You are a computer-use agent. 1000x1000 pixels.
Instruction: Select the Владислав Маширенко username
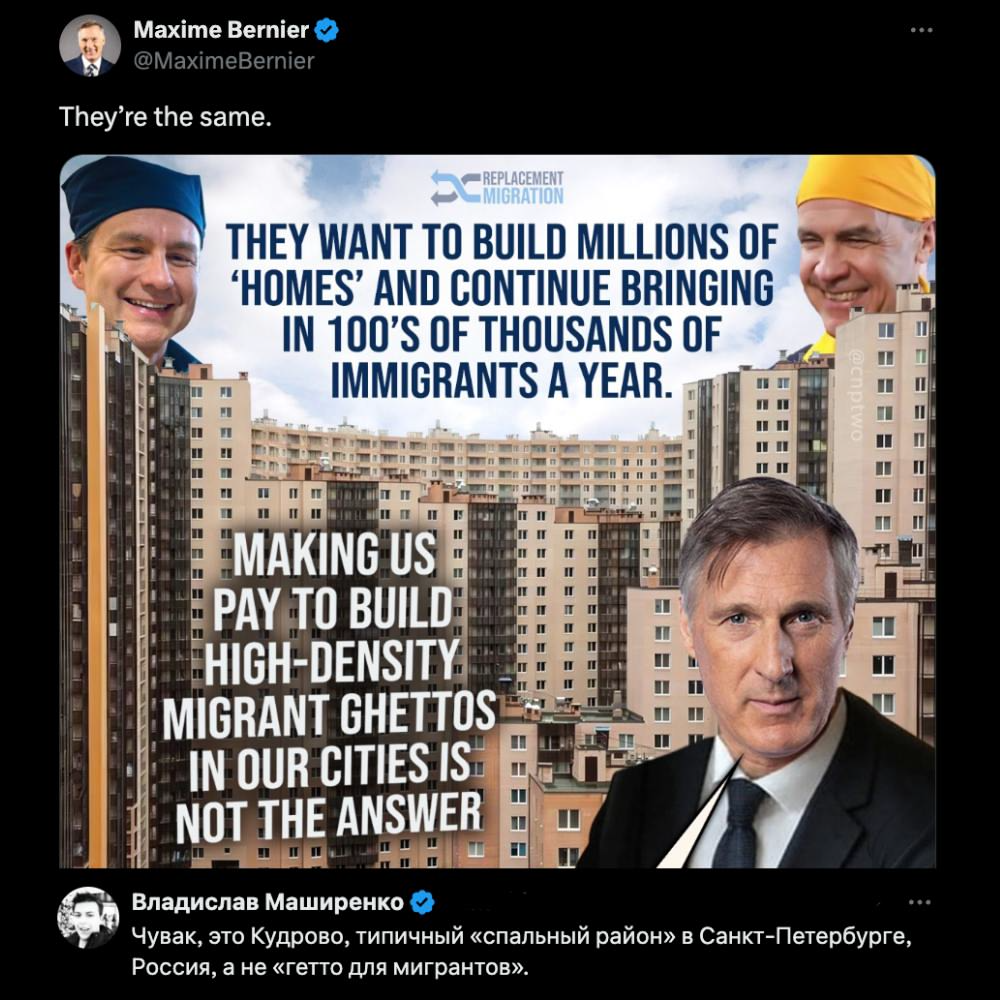click(268, 902)
